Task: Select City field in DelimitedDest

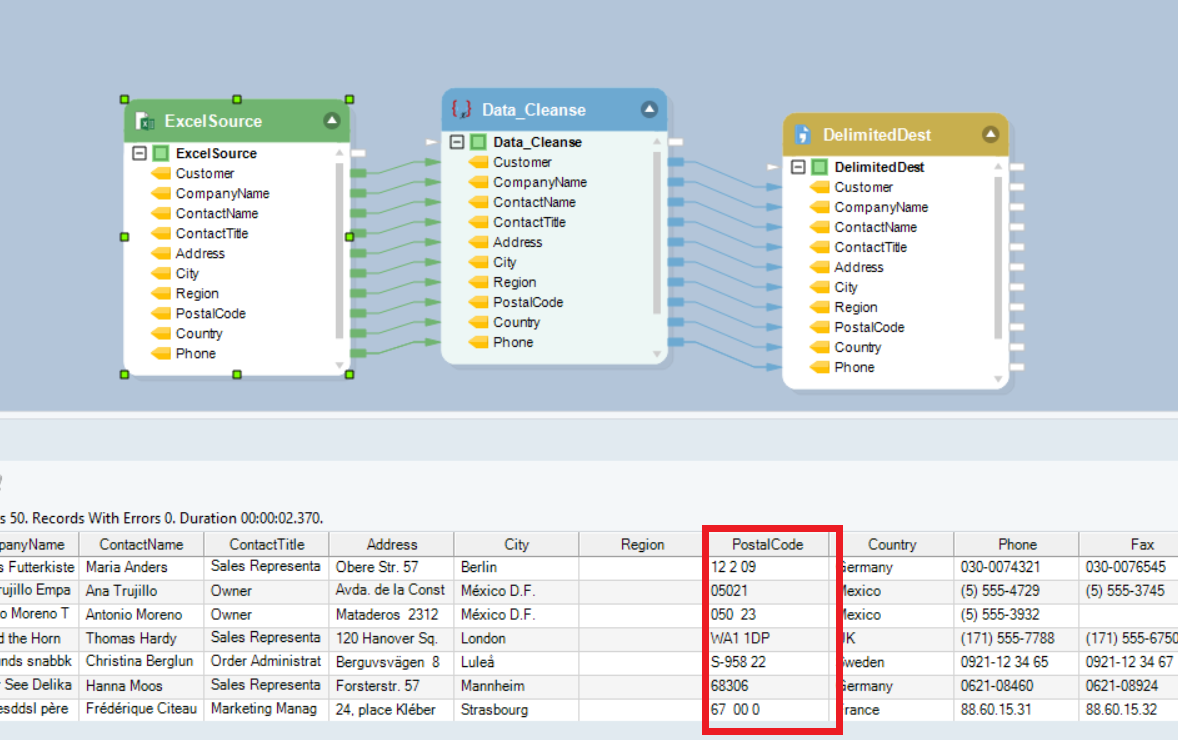Action: (845, 287)
